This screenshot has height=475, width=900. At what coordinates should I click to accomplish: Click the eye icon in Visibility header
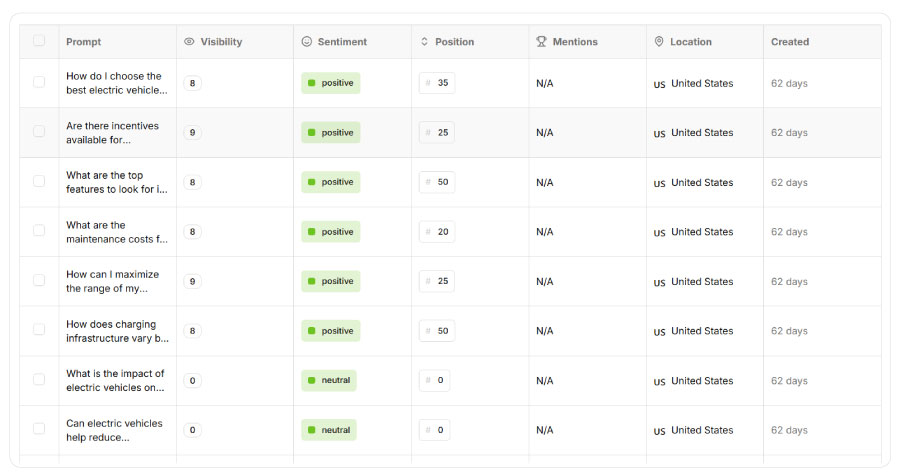[190, 42]
